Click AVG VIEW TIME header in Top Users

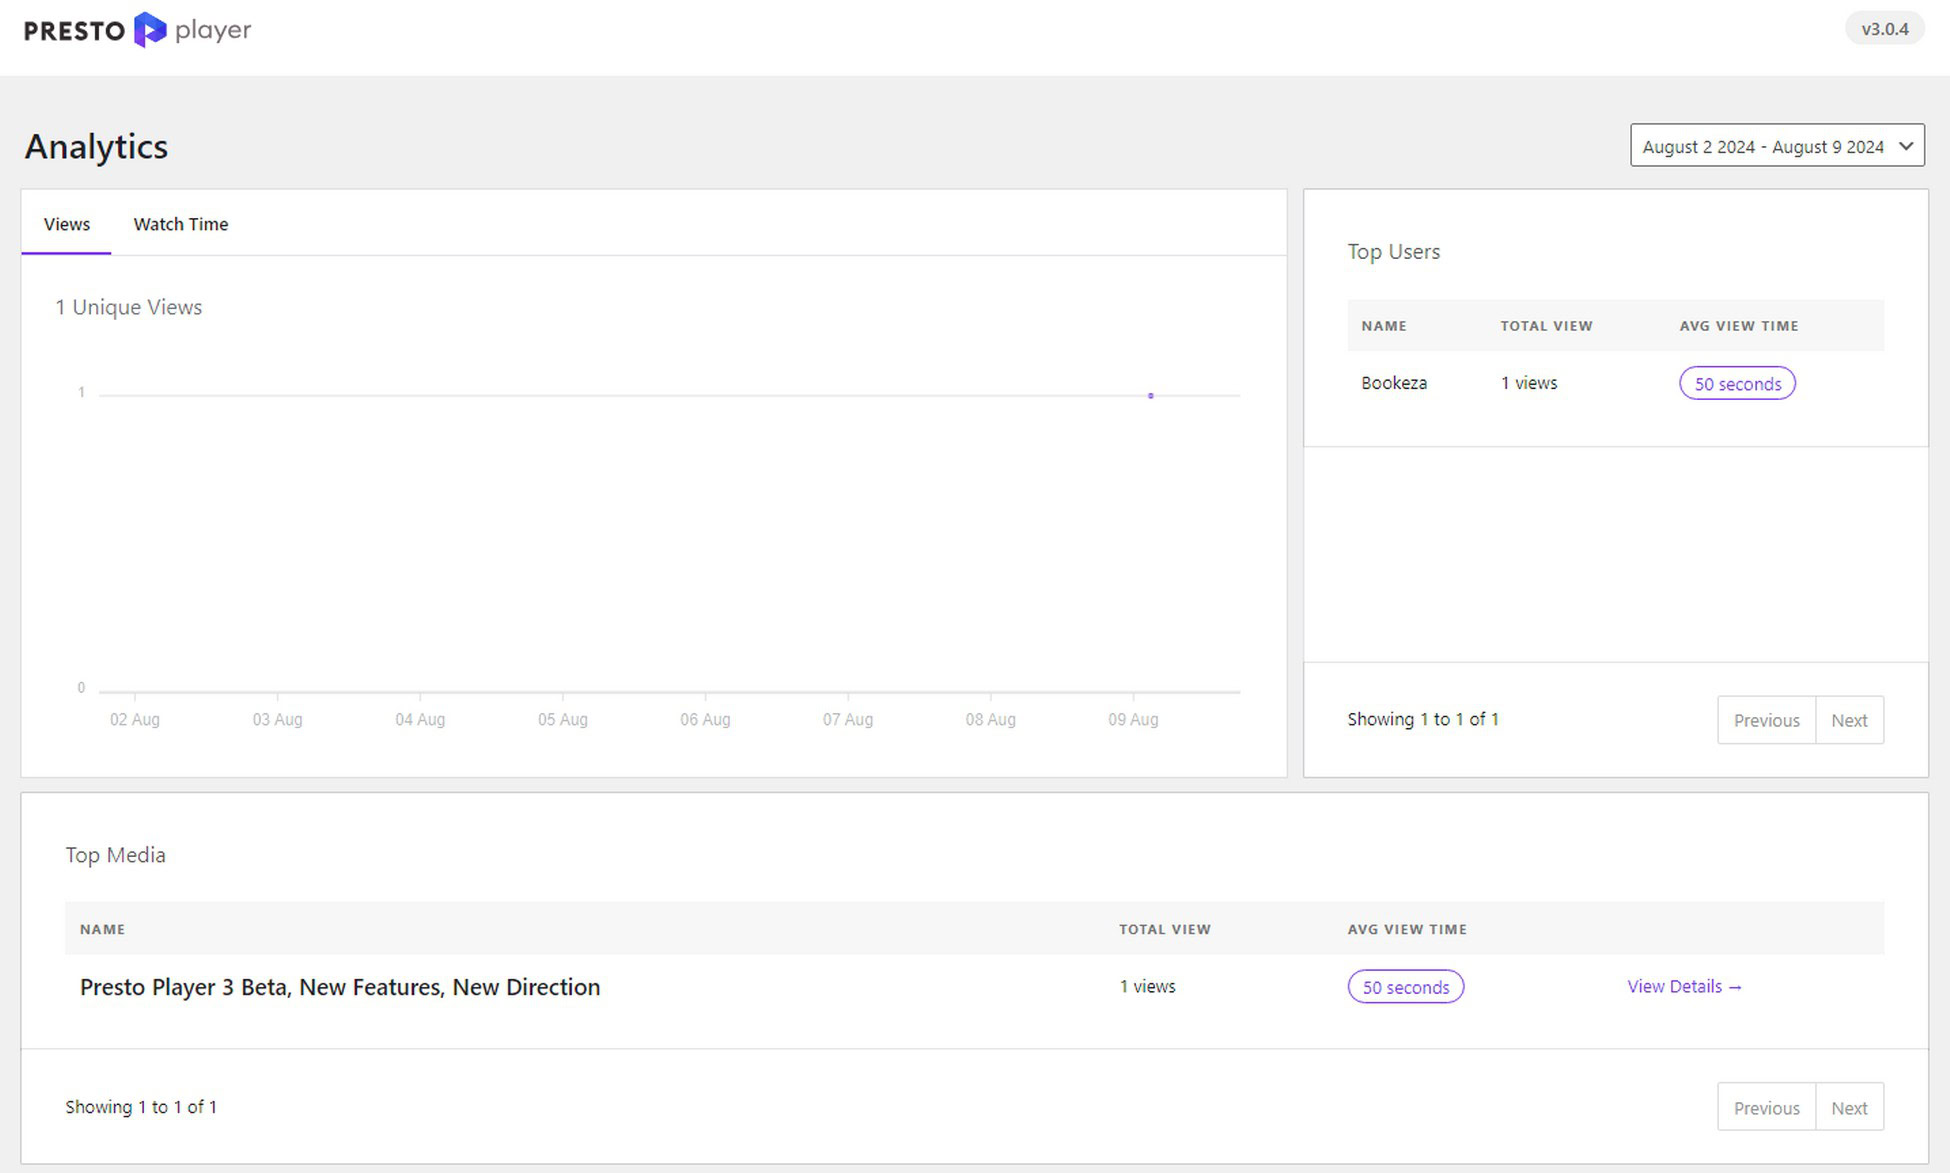(1739, 326)
